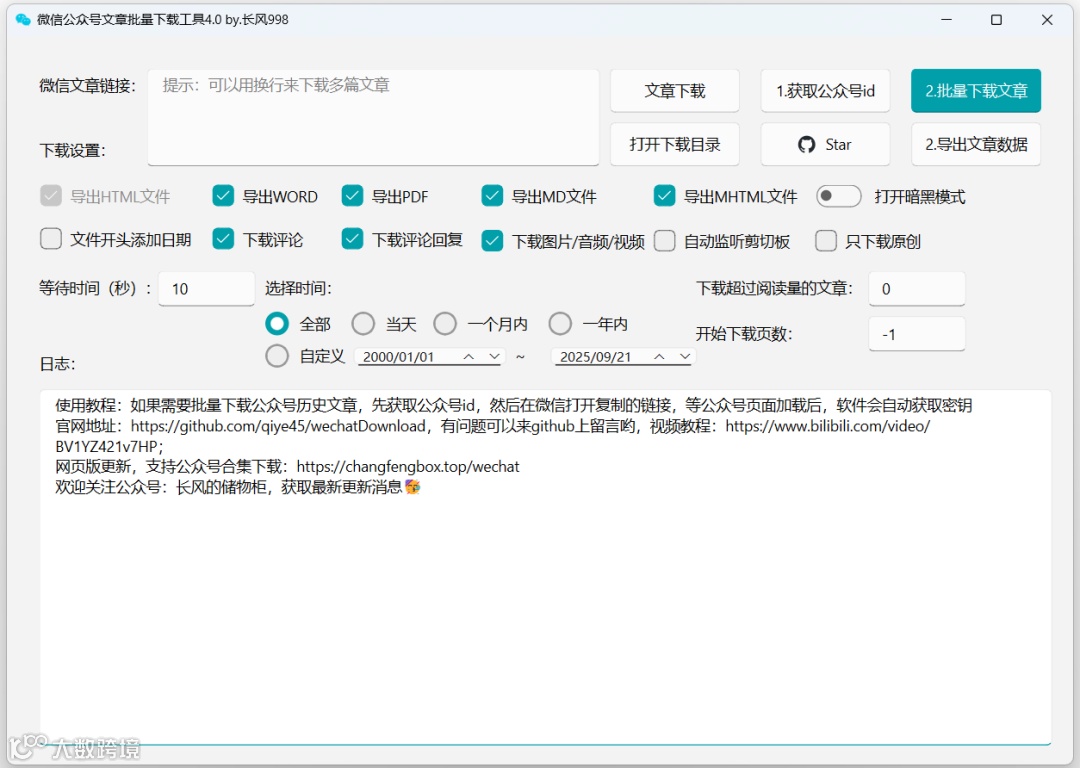
Task: Click the disabled 导出HTML文件 checkbox
Action: (51, 196)
